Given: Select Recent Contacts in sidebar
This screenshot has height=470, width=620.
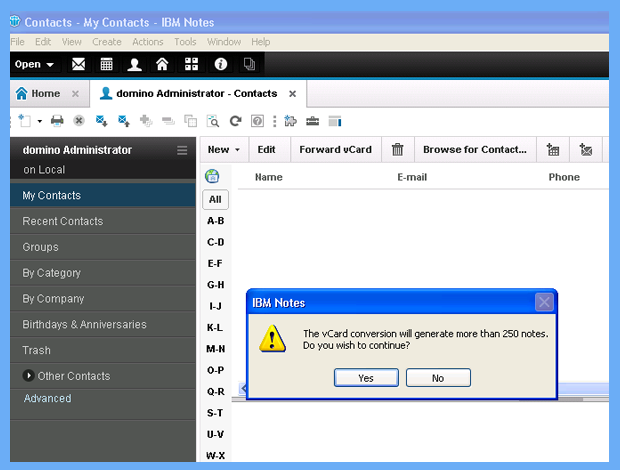Looking at the screenshot, I should pos(103,221).
